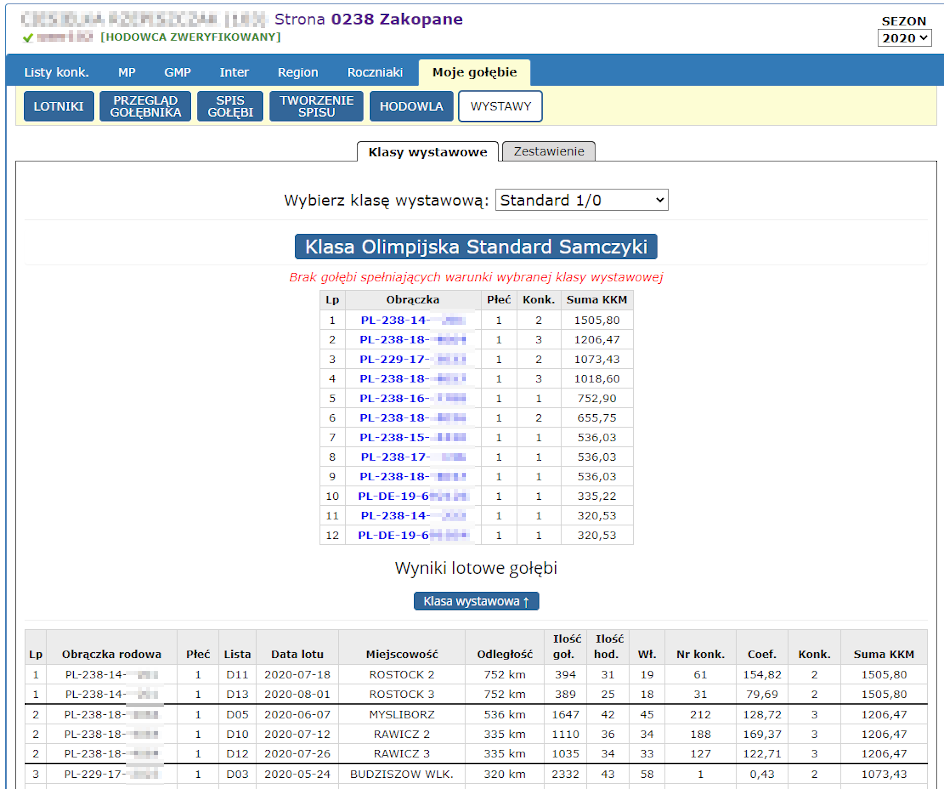This screenshot has width=944, height=789.
Task: Open PRZEGLĄD GOŁĘBNIKA section
Action: (147, 106)
